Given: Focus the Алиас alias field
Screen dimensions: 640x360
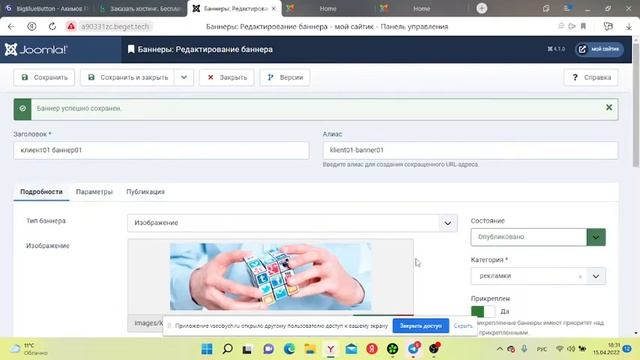Looking at the screenshot, I should [470, 150].
